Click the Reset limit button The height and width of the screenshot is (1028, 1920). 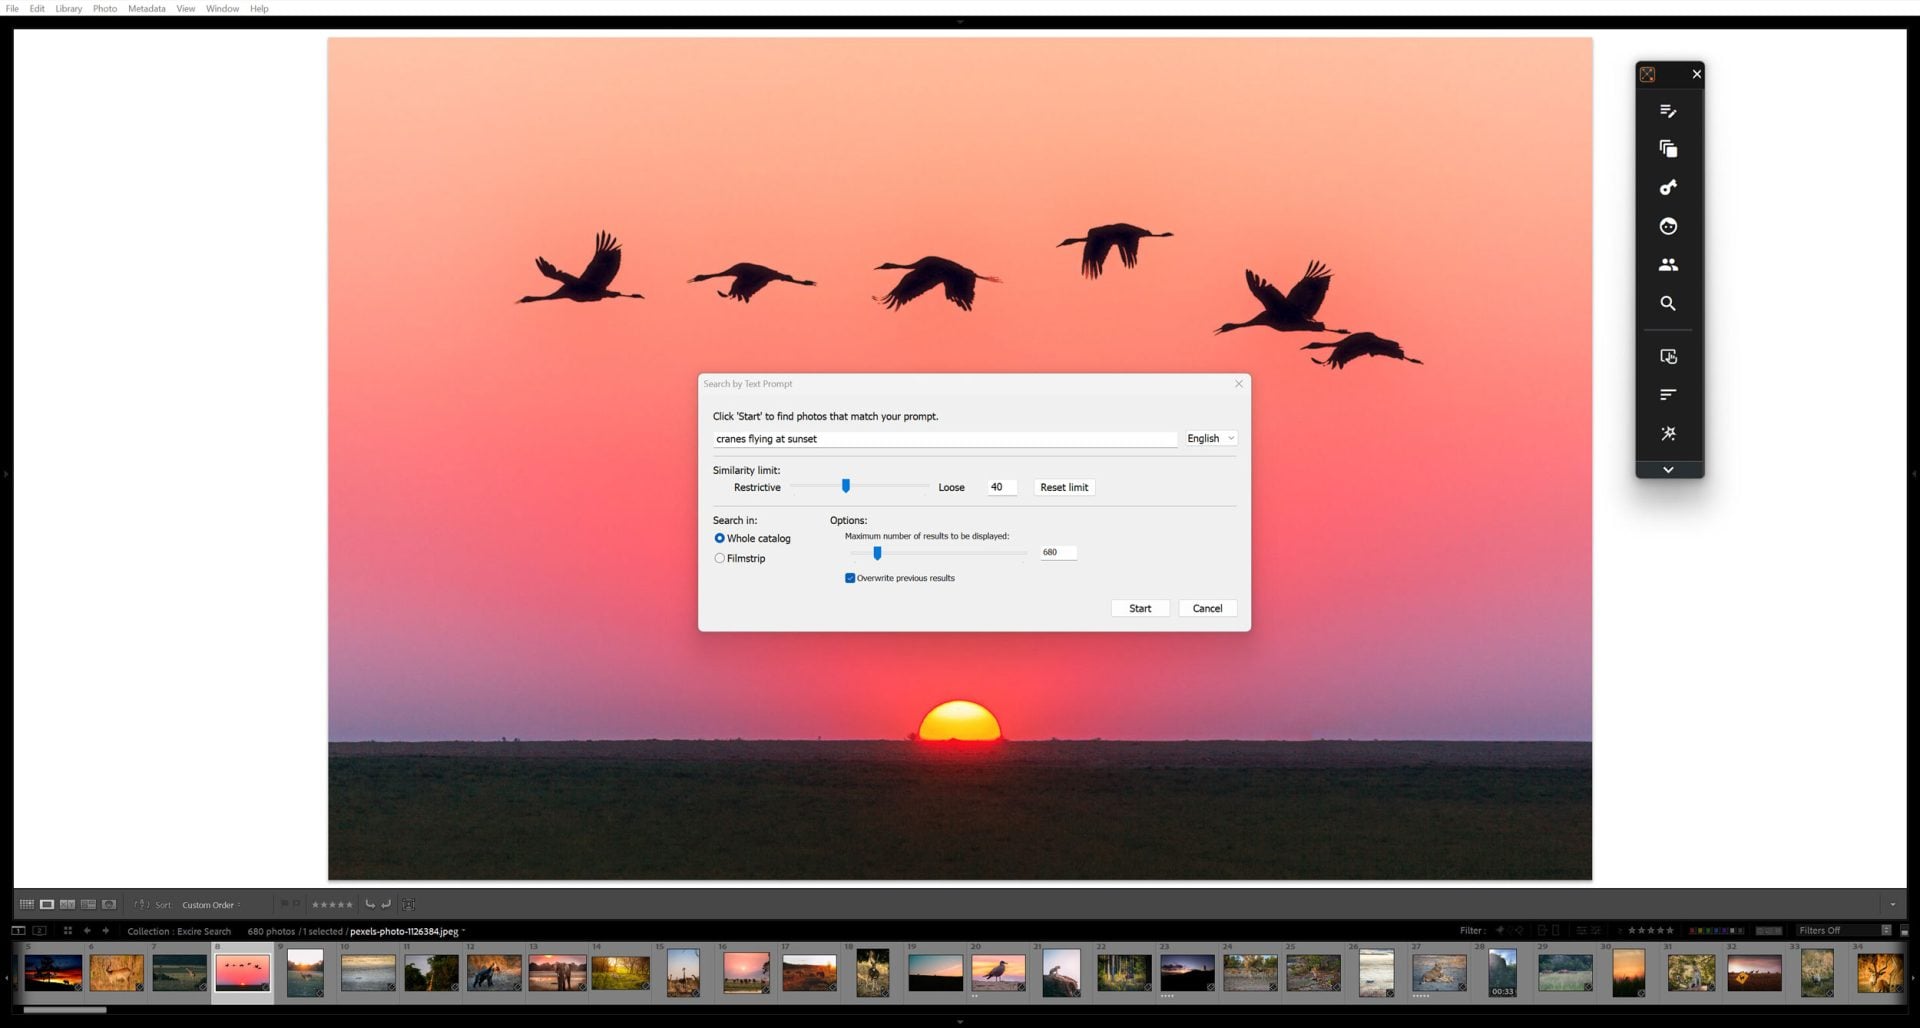click(x=1063, y=487)
